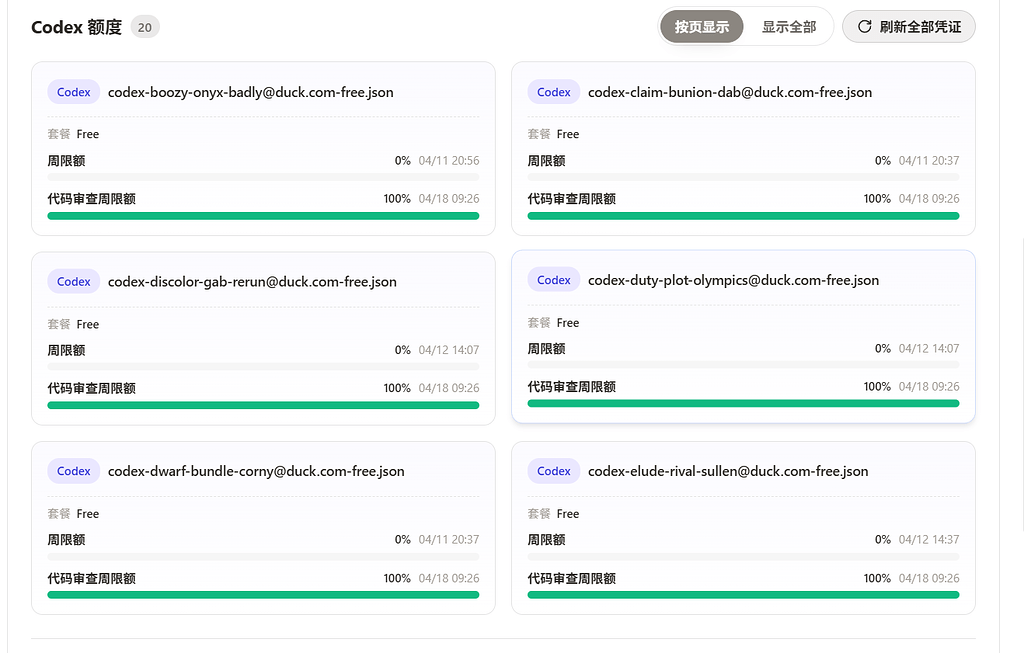Click Codex tag on claim-bunion-dab card

554,92
